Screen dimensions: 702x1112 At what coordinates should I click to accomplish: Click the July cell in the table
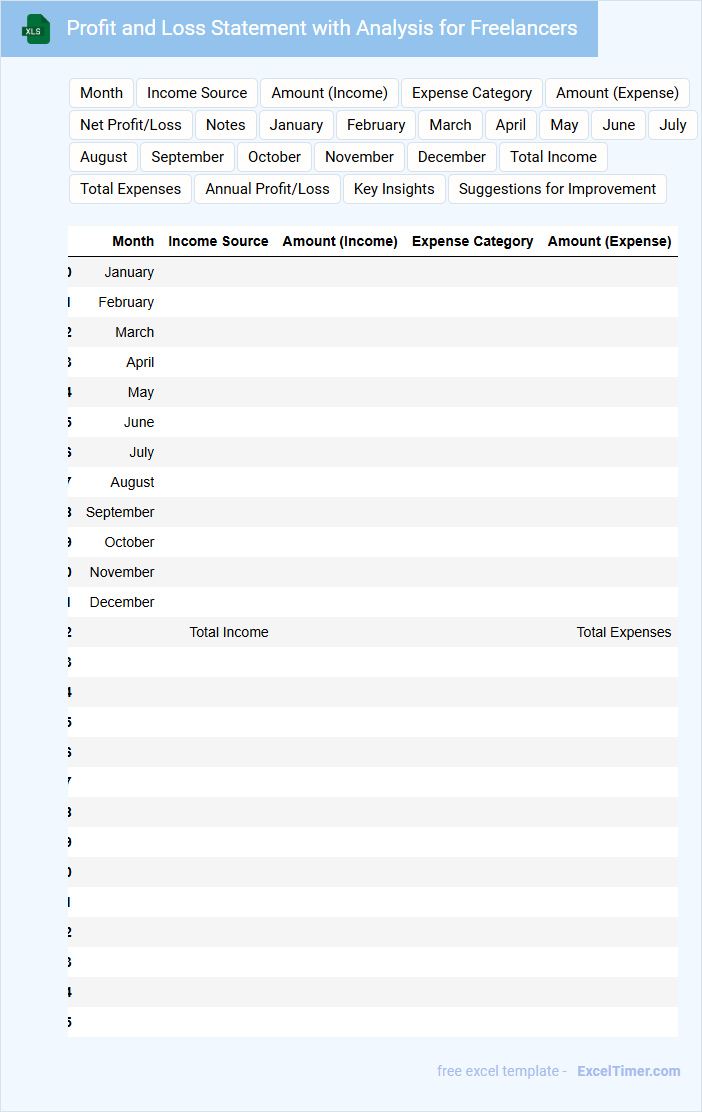point(141,452)
